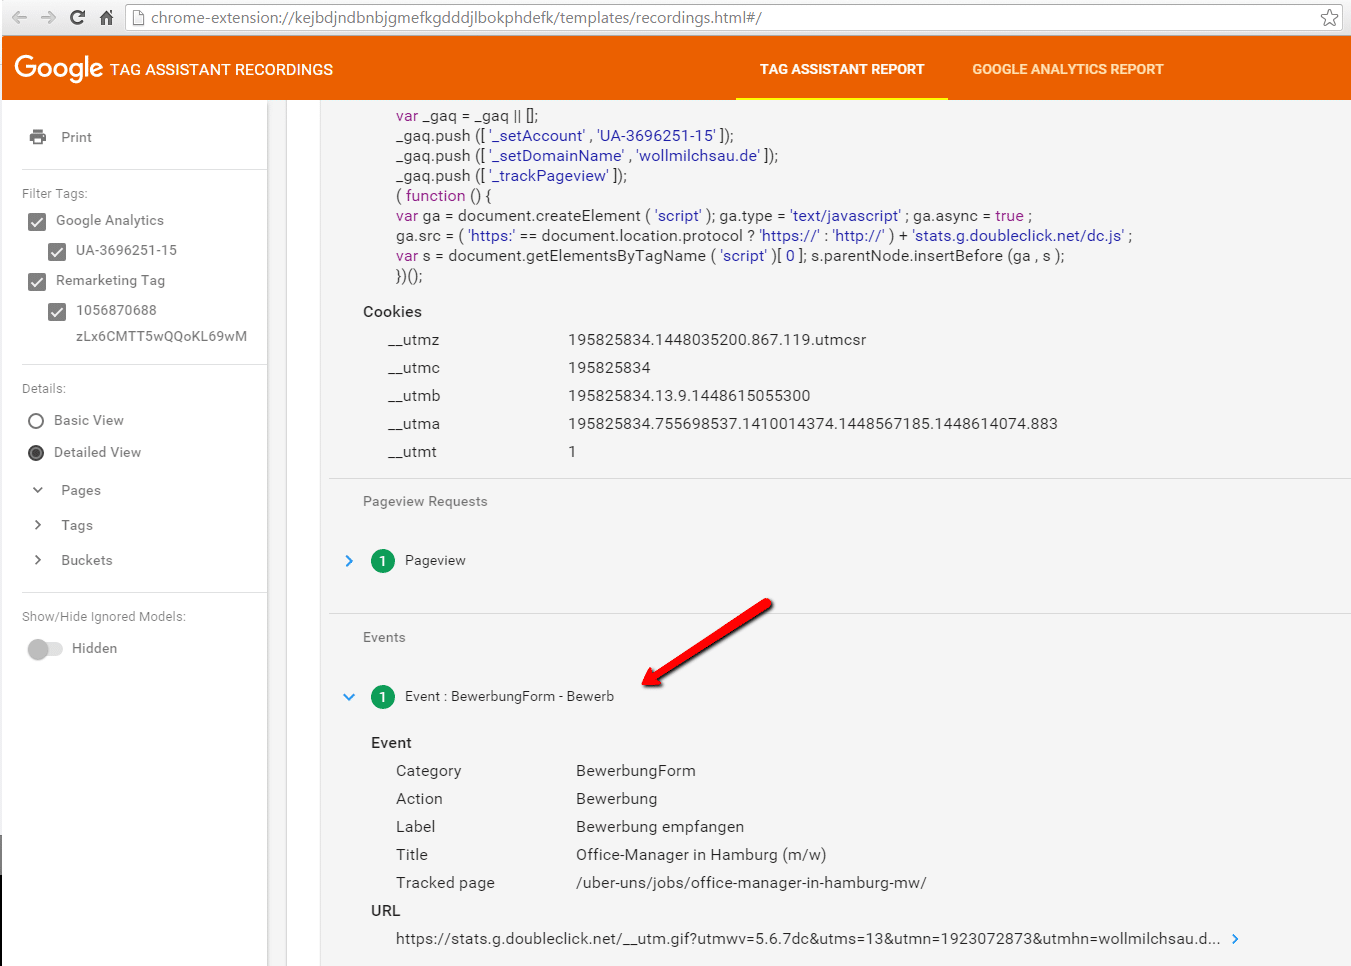Screen dimensions: 1351x966
Task: Toggle the Hidden ignored models switch
Action: point(44,649)
